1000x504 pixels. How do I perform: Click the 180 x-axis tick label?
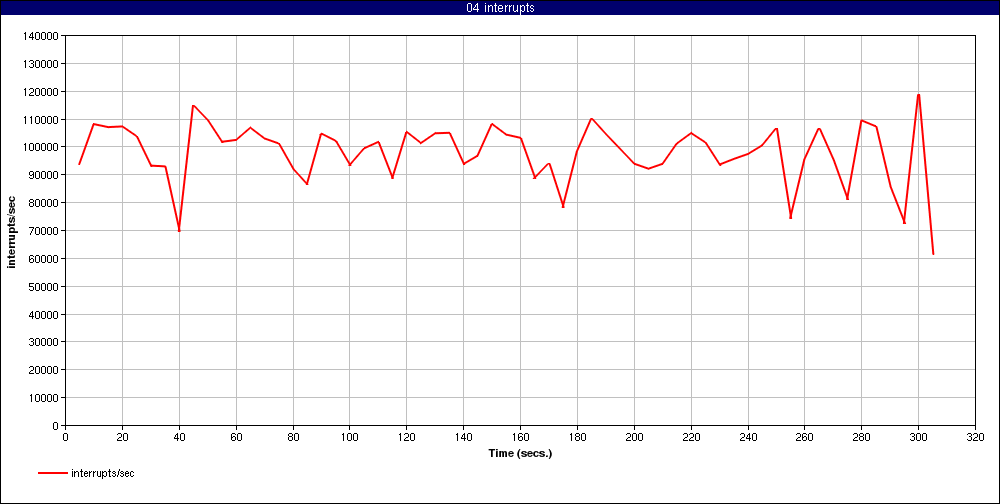577,438
